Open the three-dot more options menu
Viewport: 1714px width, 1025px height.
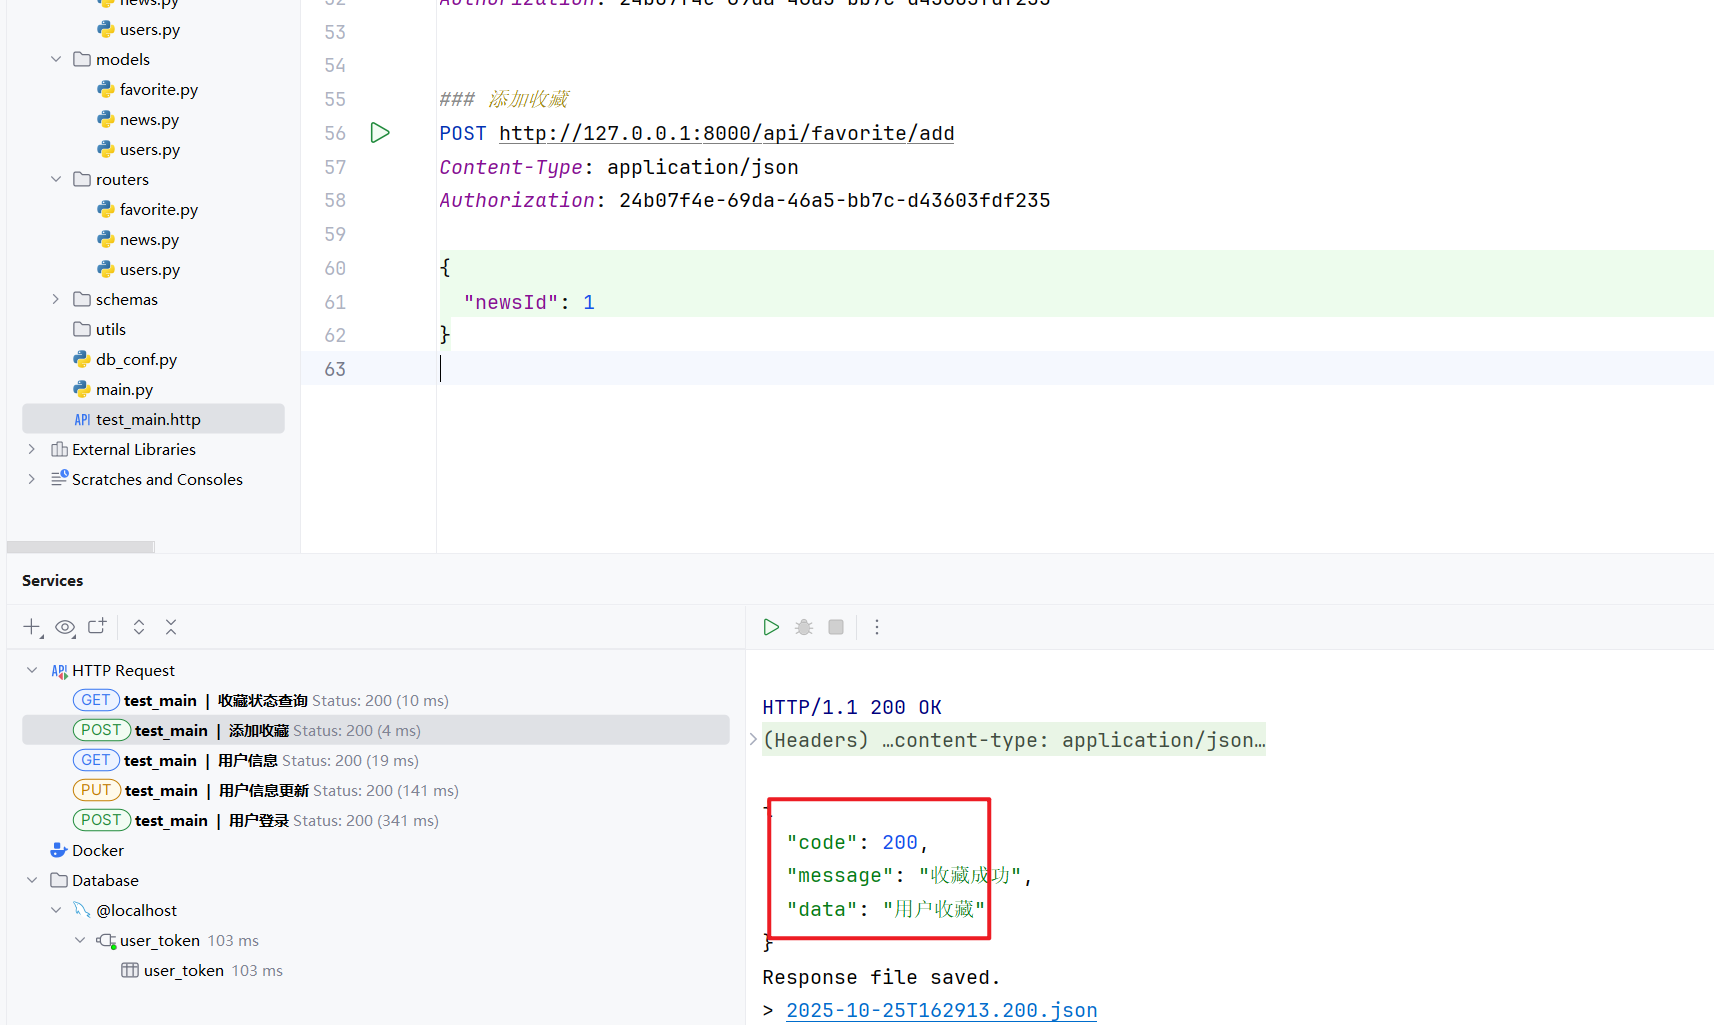tap(877, 627)
